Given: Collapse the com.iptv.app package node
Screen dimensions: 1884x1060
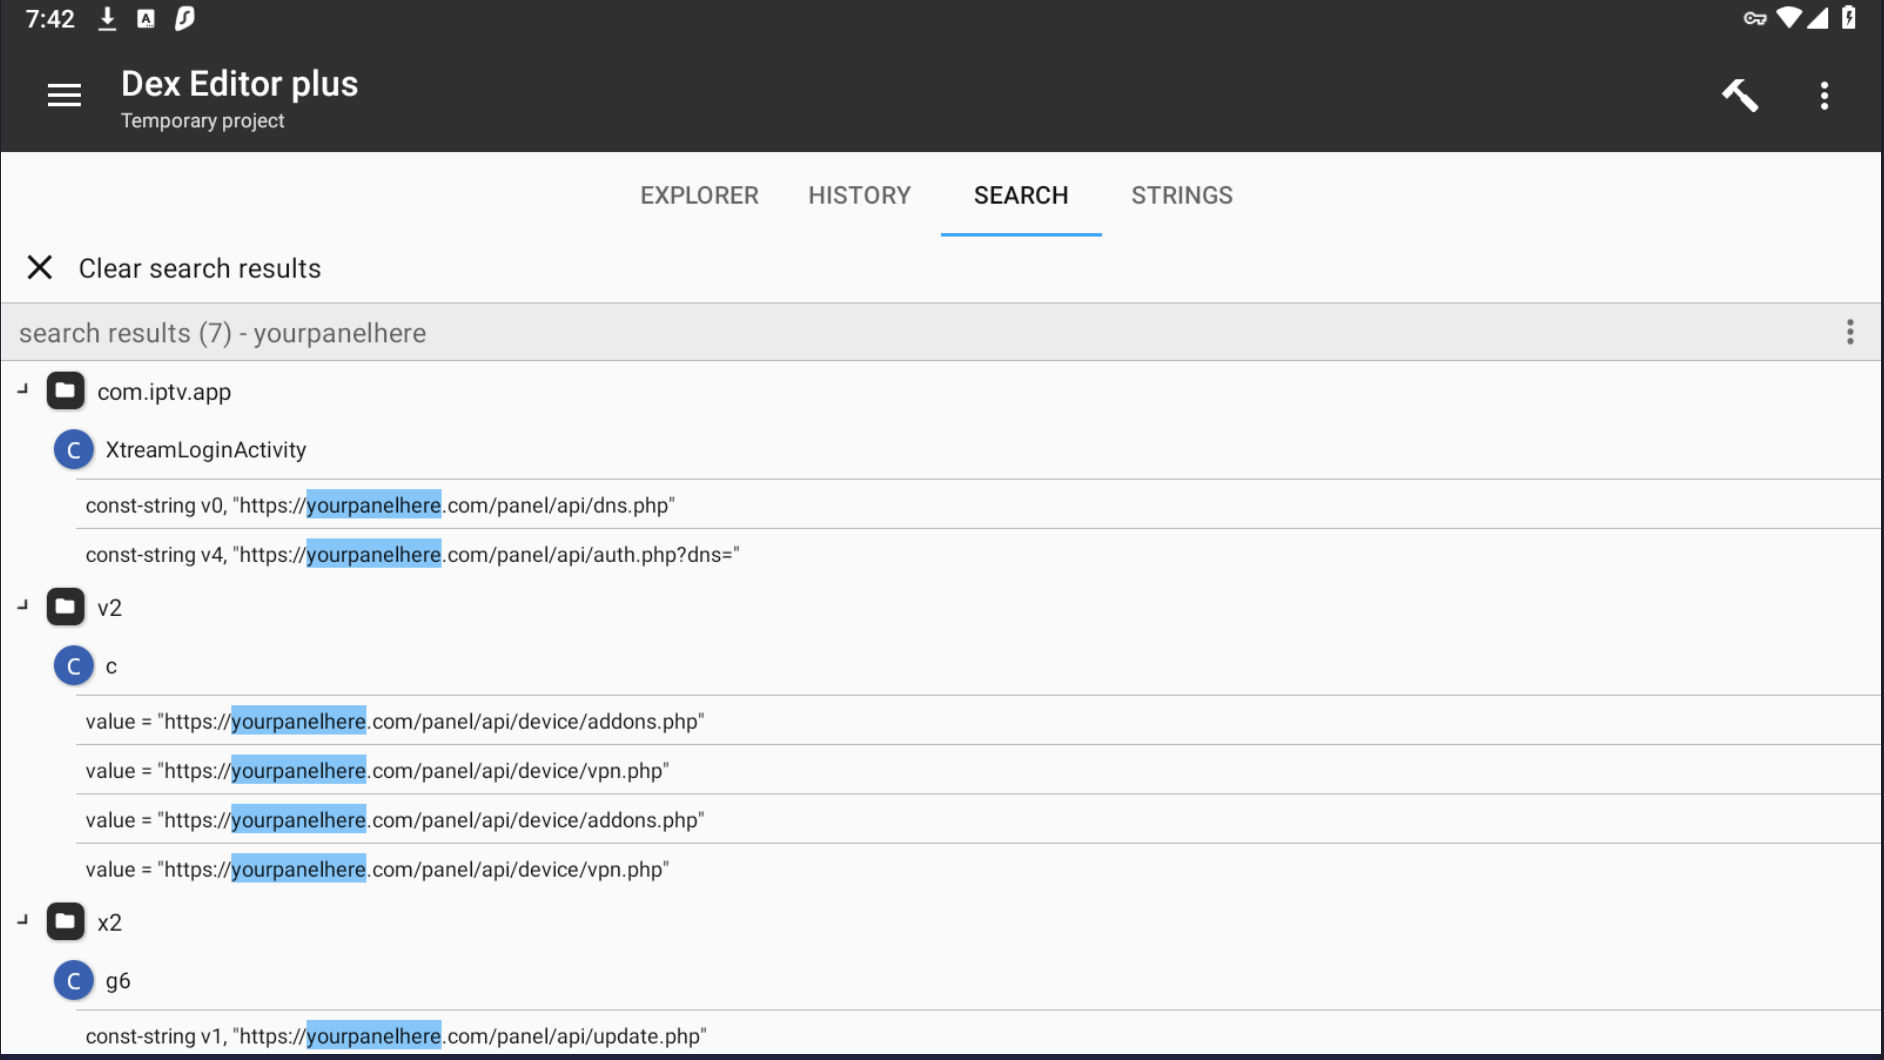Looking at the screenshot, I should click(x=23, y=390).
